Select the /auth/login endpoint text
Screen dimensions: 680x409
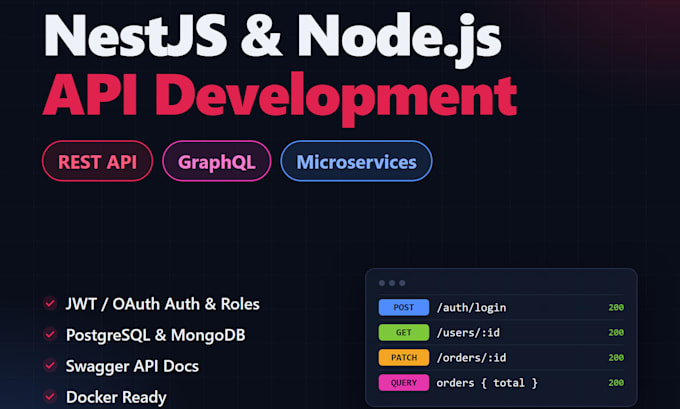[471, 308]
